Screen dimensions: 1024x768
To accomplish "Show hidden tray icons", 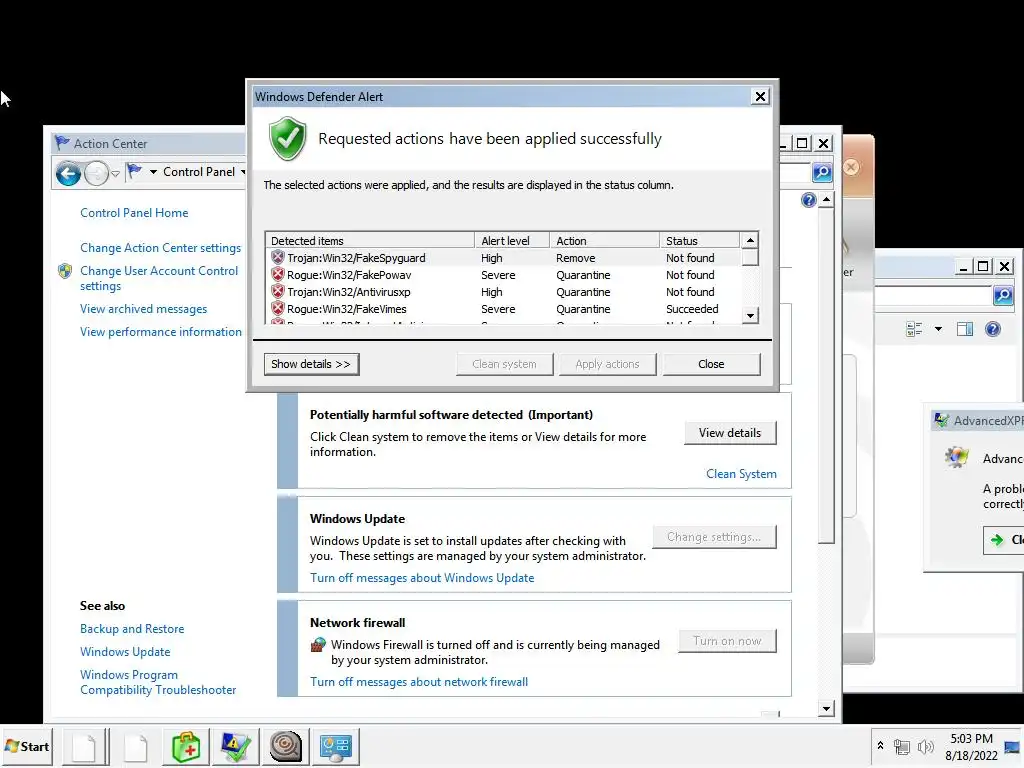I will click(880, 745).
